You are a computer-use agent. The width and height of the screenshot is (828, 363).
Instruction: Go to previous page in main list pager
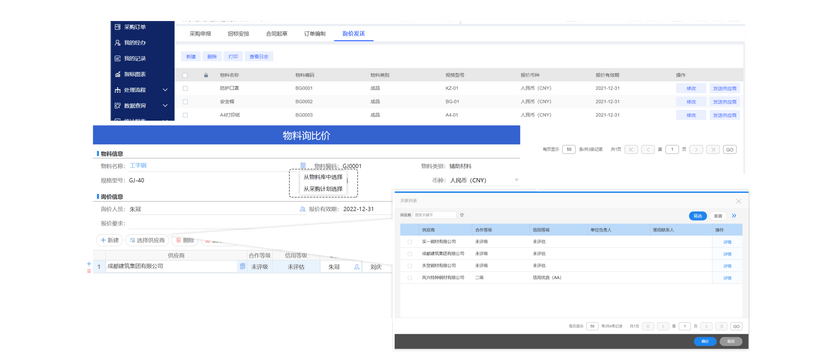(648, 150)
